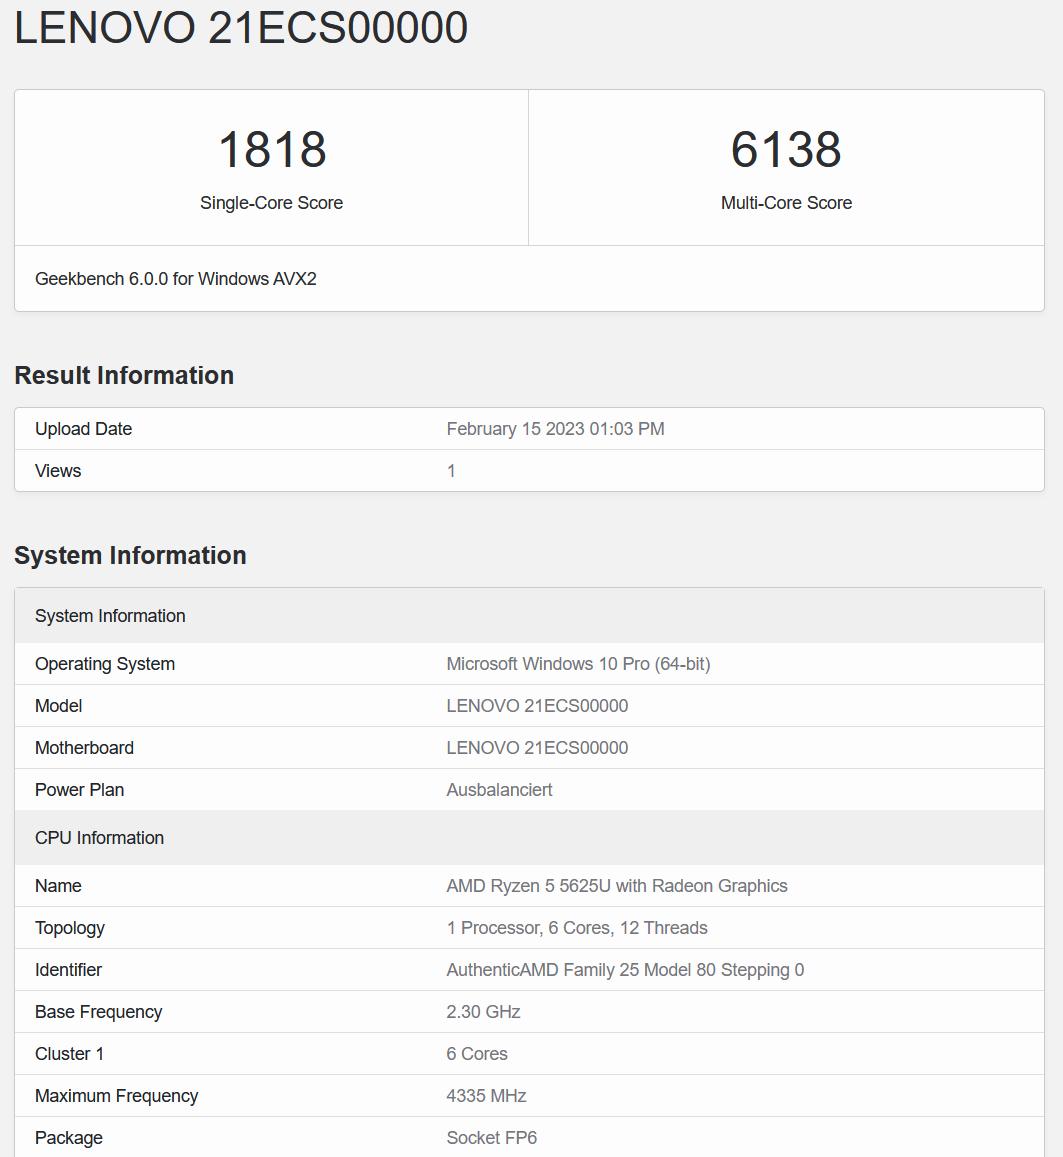Click the Name row label
The width and height of the screenshot is (1063, 1157).
click(58, 886)
